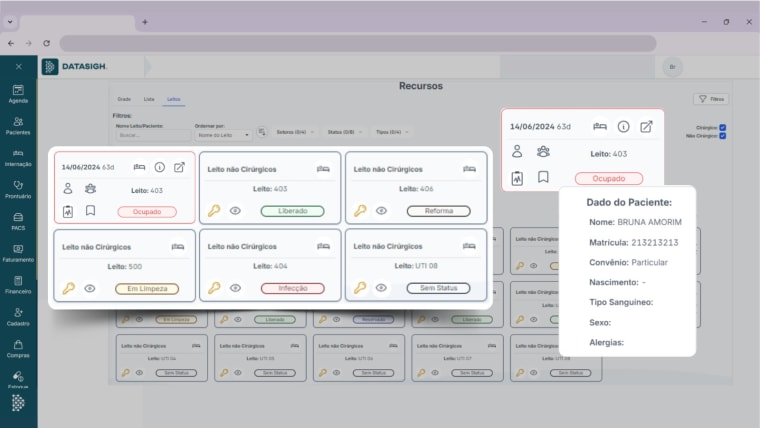Click the bookmark icon in the card above Dado do Paciente
This screenshot has width=760, height=428.
(x=543, y=177)
